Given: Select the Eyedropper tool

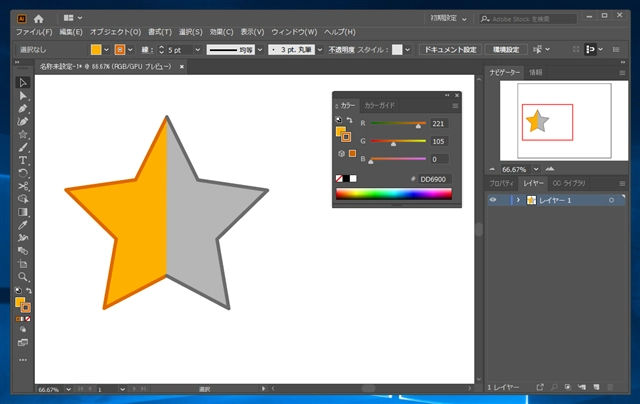Looking at the screenshot, I should (23, 225).
